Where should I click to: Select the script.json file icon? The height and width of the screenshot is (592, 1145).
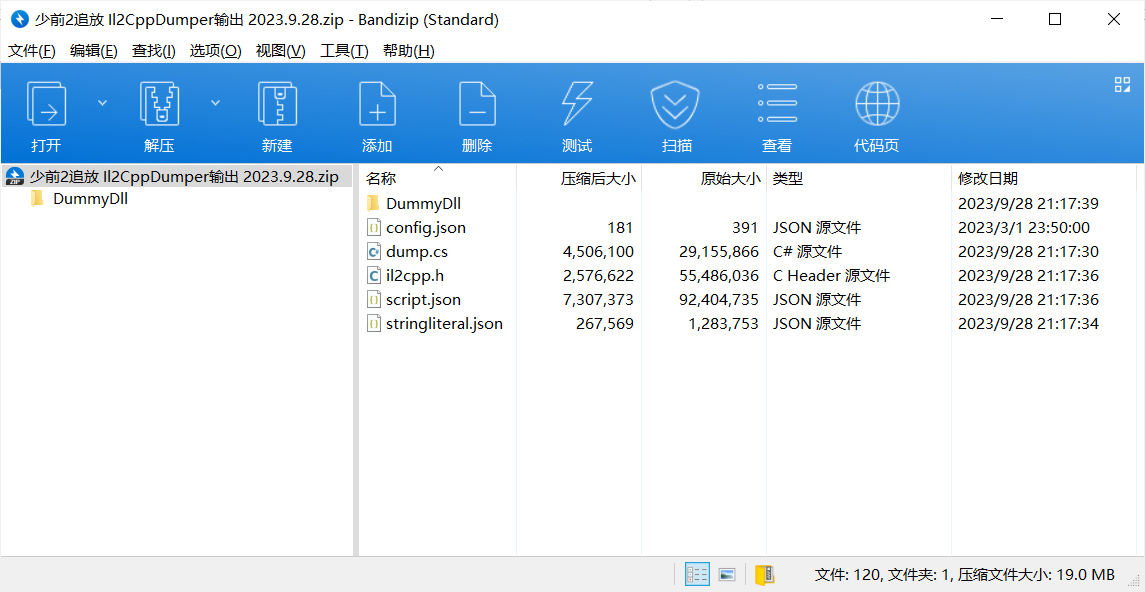[373, 300]
